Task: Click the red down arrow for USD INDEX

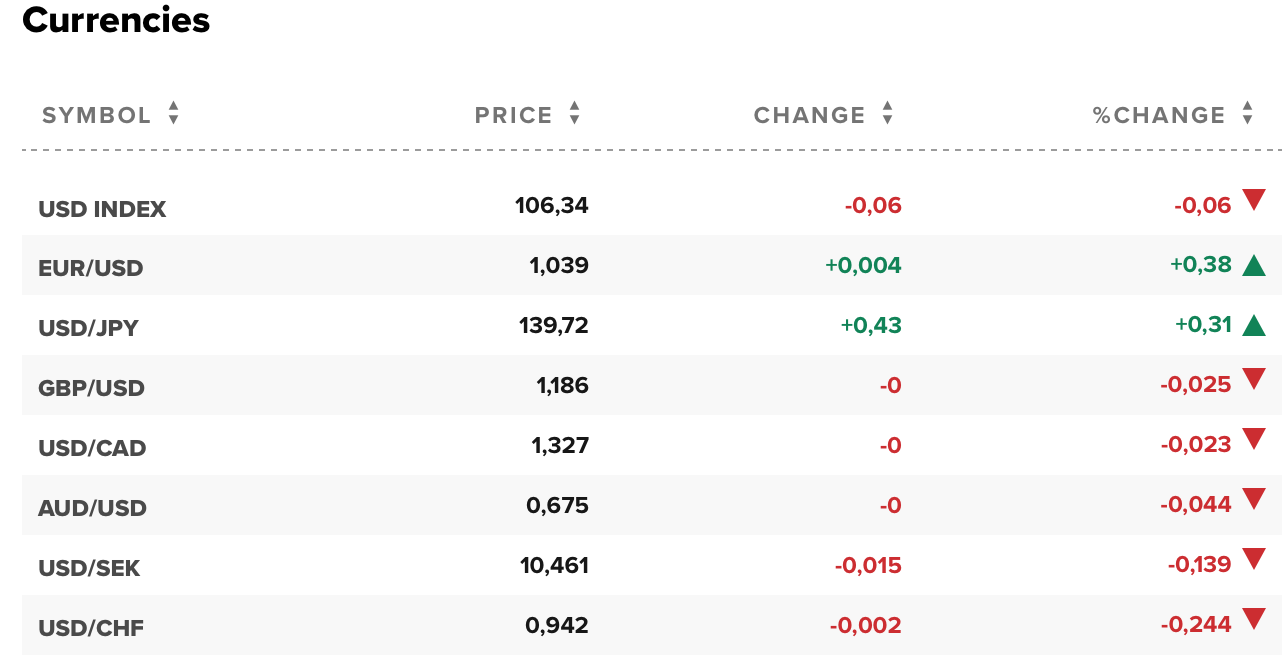Action: (1254, 200)
